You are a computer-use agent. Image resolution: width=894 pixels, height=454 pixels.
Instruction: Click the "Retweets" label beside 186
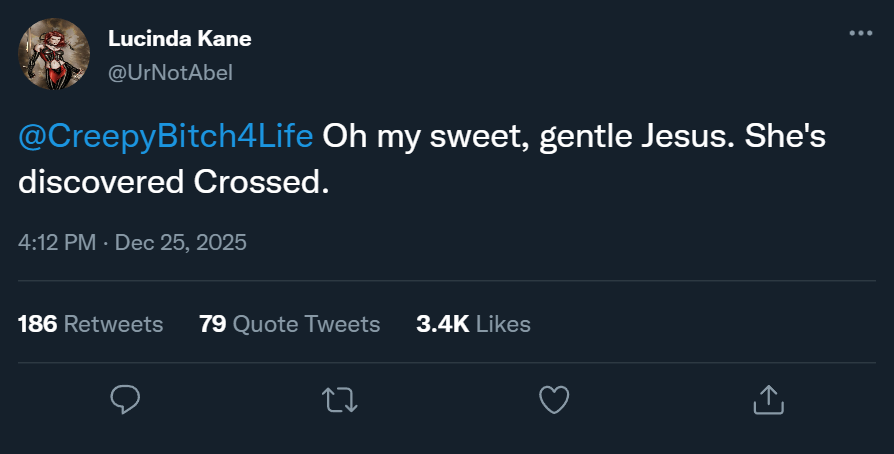coord(113,324)
